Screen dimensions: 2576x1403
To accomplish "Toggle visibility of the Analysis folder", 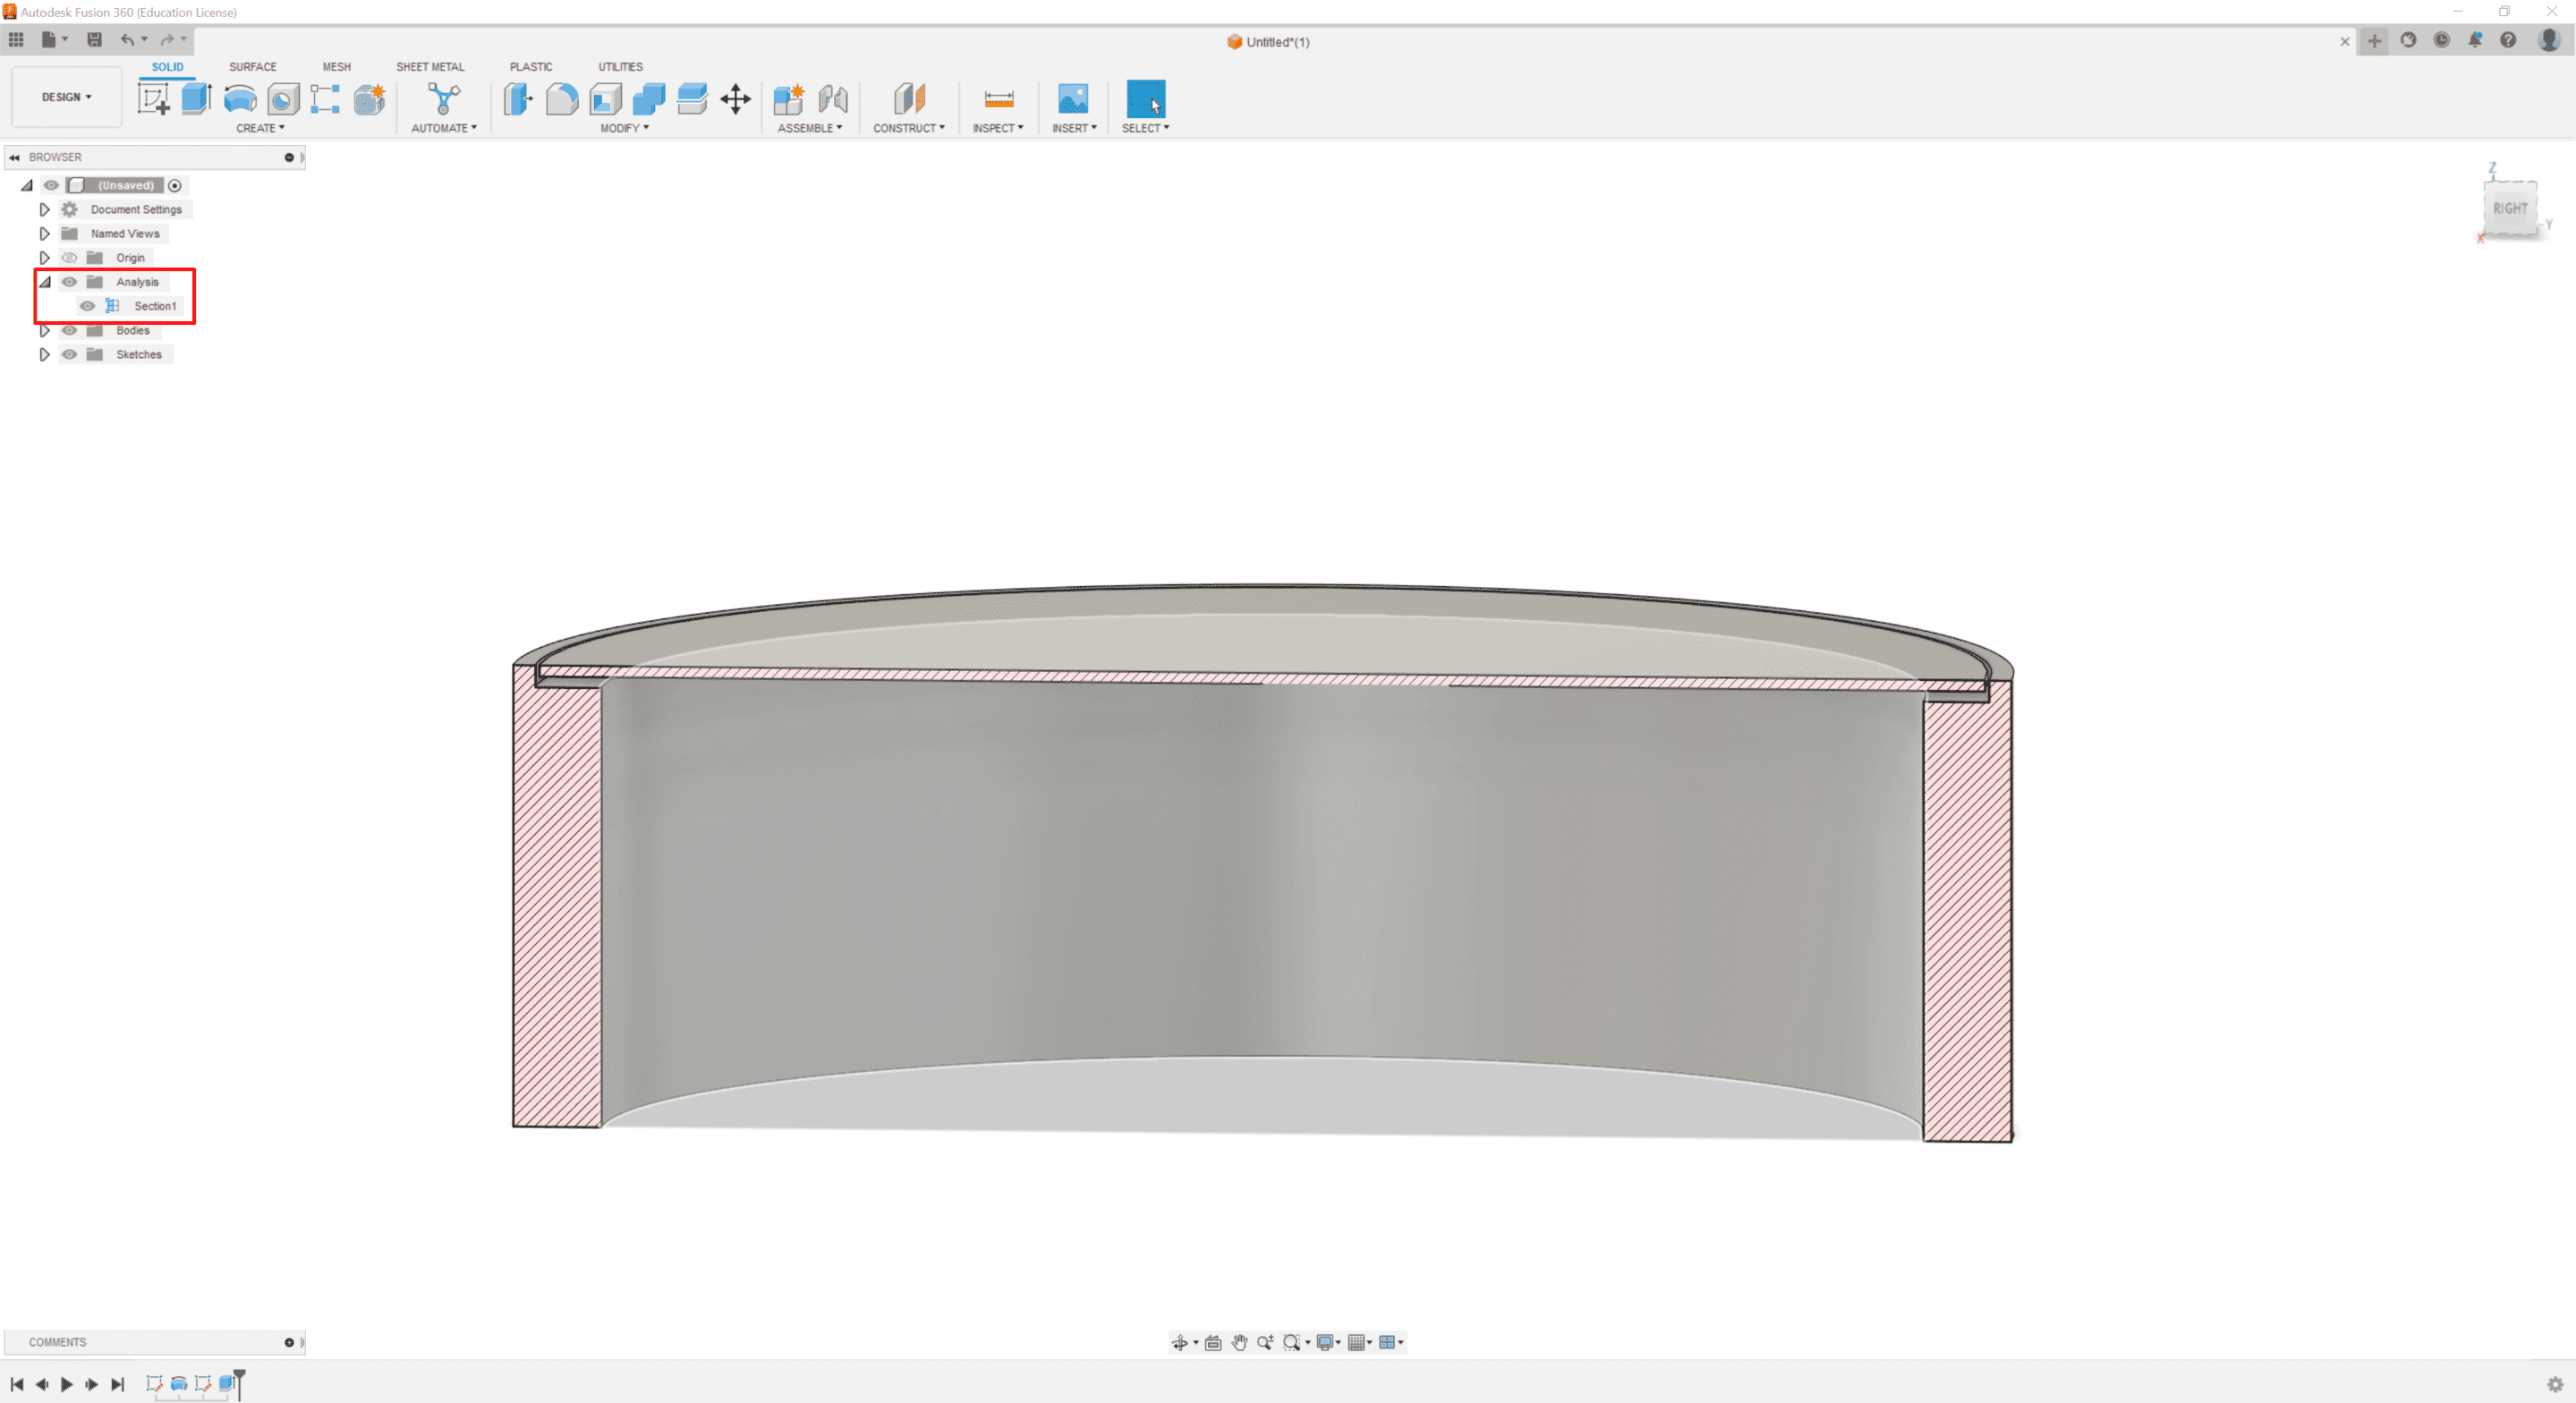I will point(69,282).
